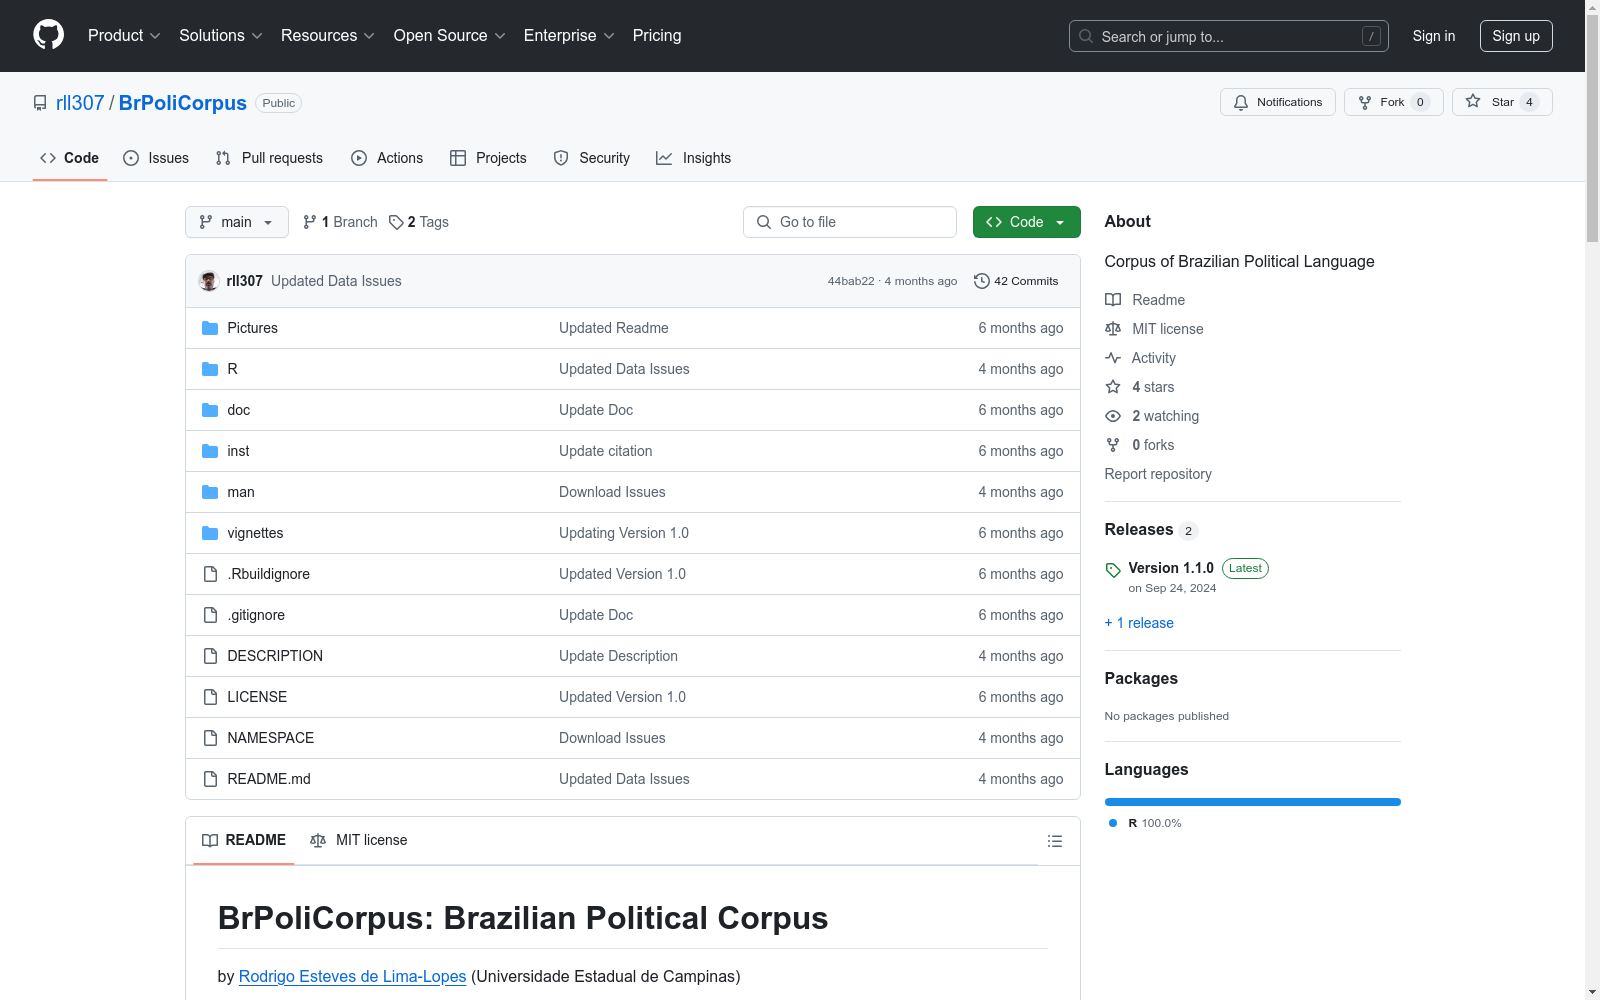This screenshot has width=1600, height=1000.
Task: Click the blue R language color dot
Action: pyautogui.click(x=1113, y=823)
